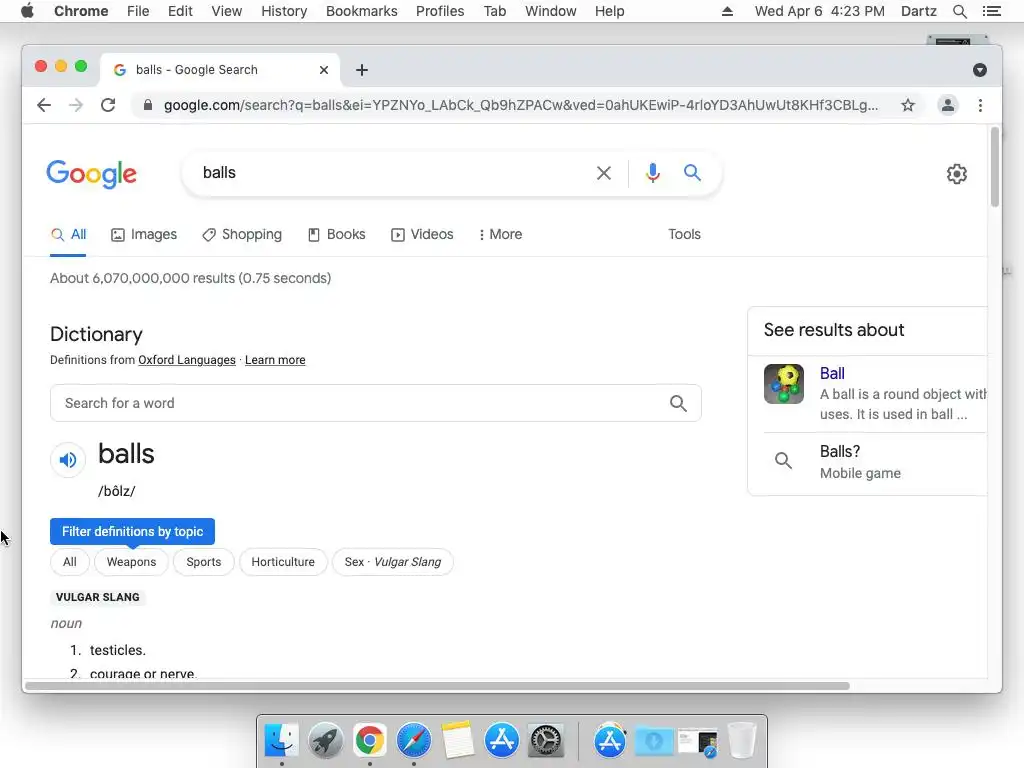This screenshot has width=1024, height=768.
Task: Click the Google logo
Action: tap(91, 174)
